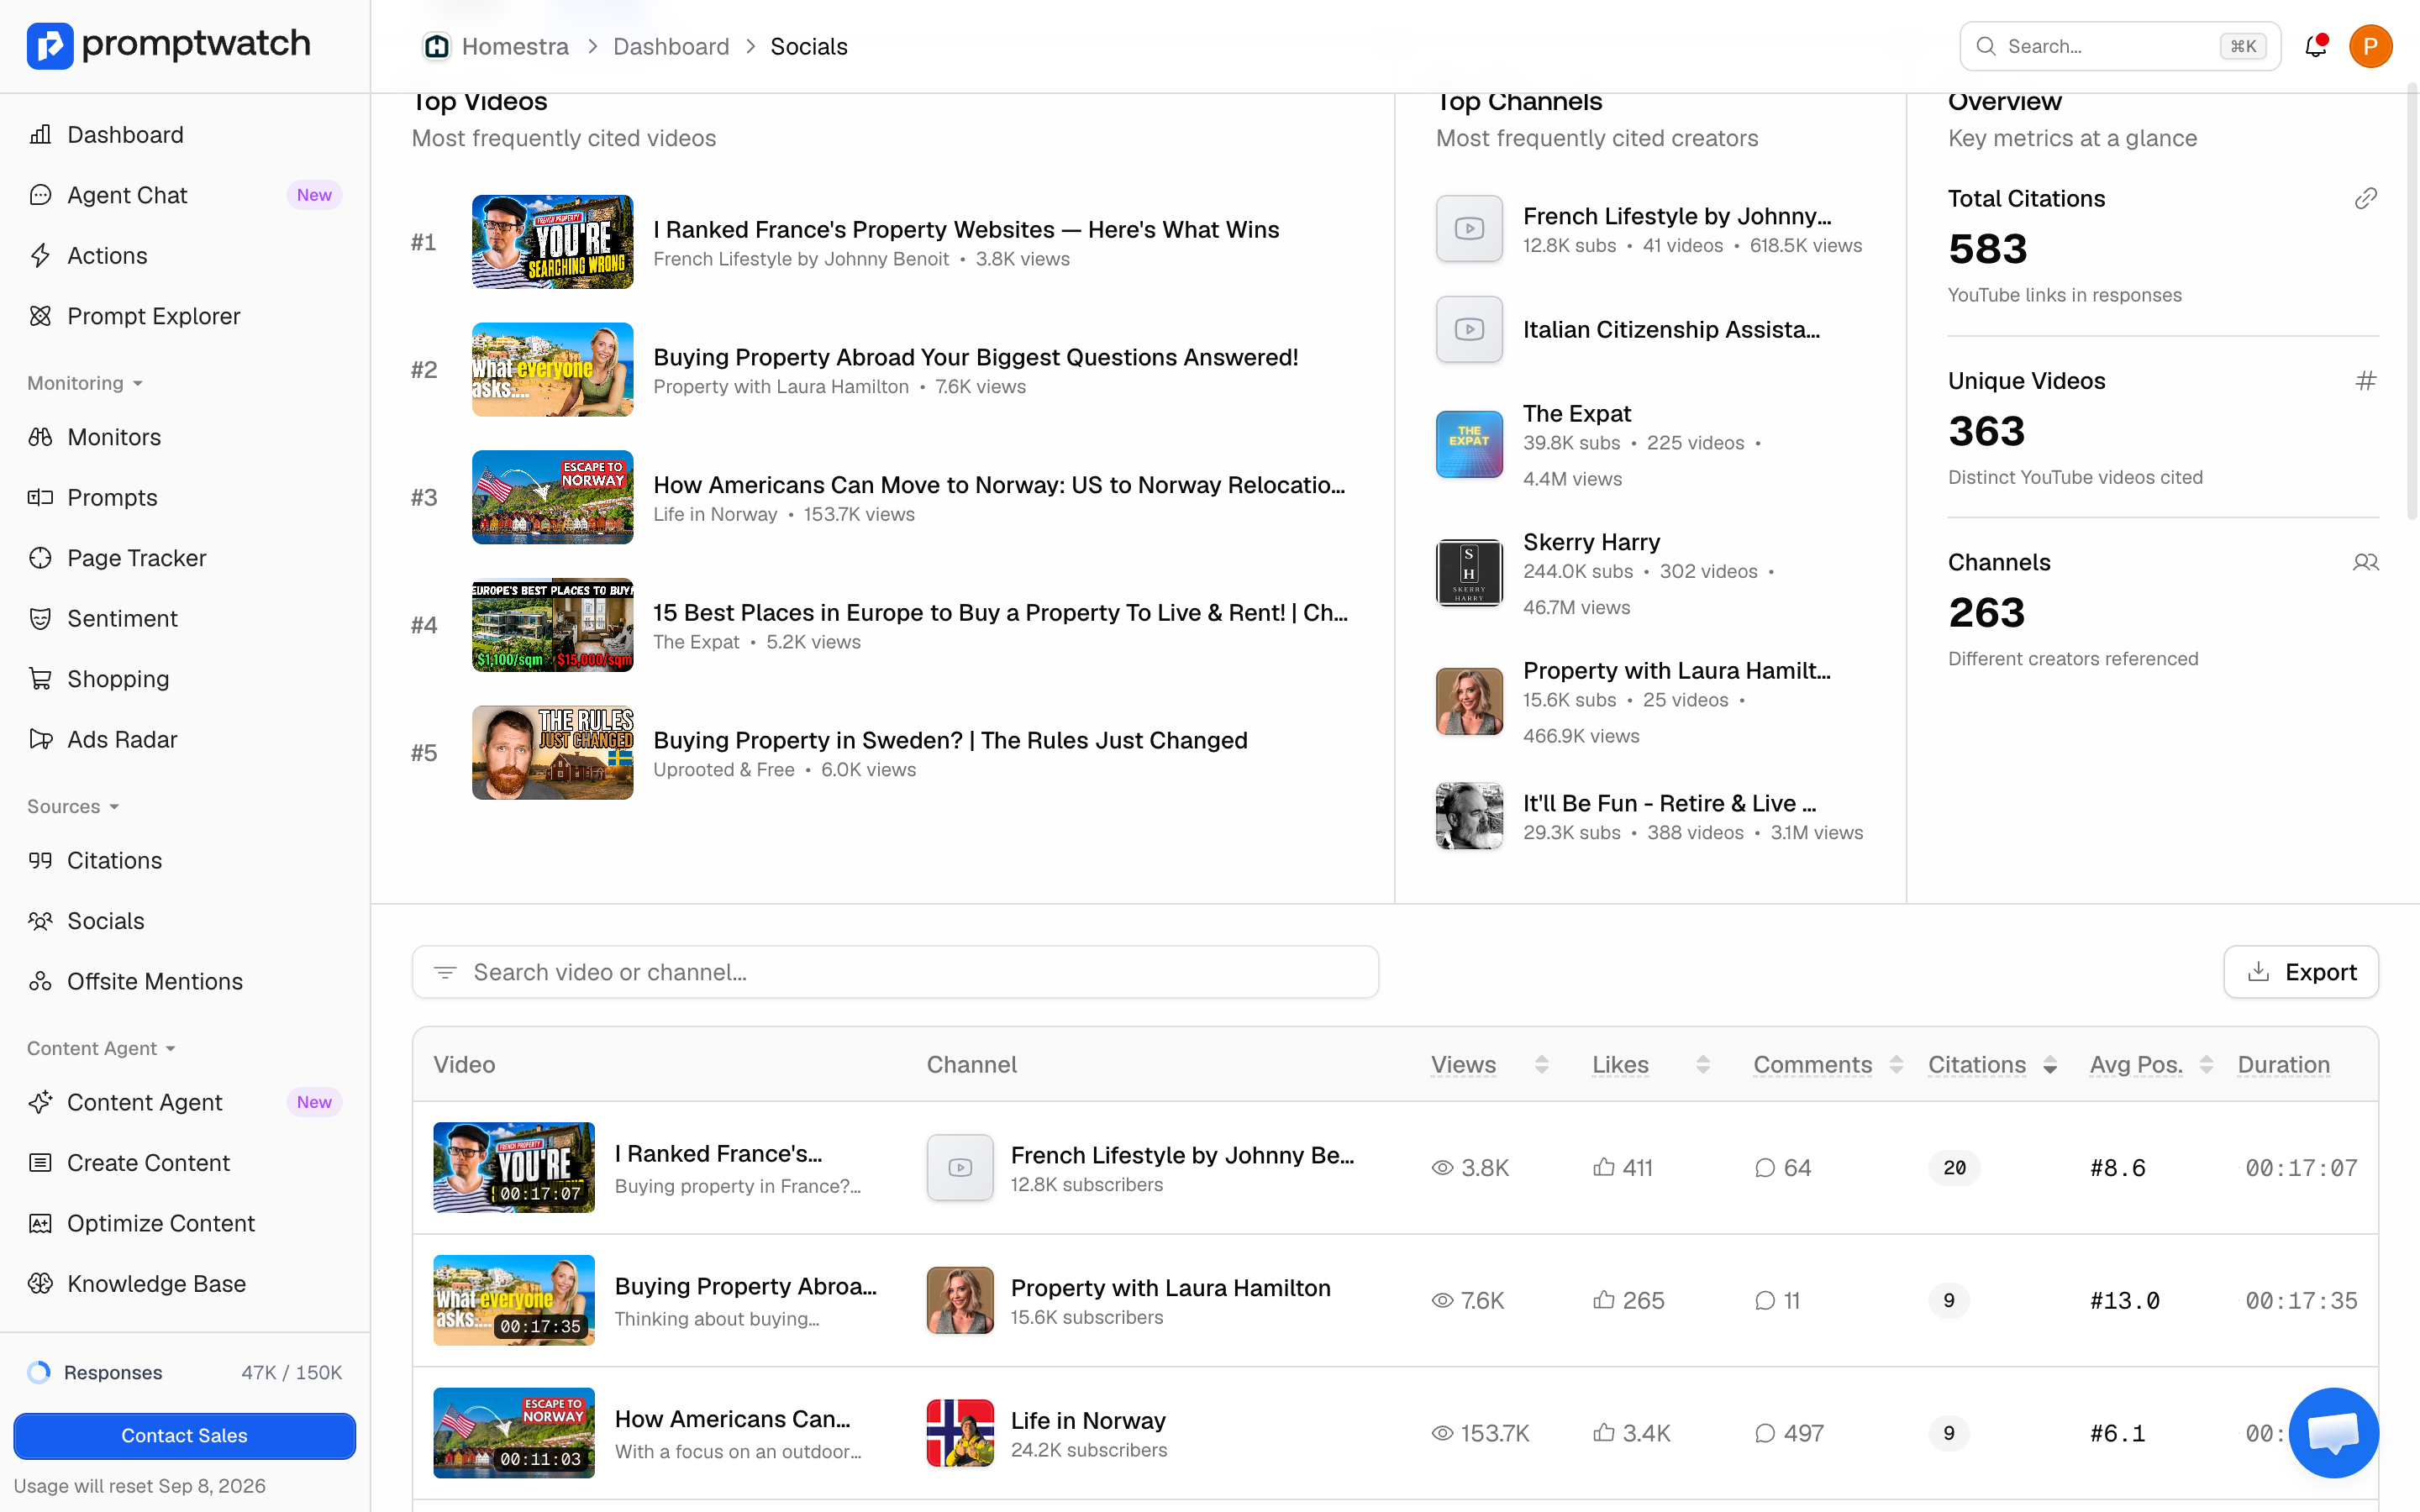Click the Shopping cart sidebar icon
Viewport: 2420px width, 1512px height.
pyautogui.click(x=40, y=679)
